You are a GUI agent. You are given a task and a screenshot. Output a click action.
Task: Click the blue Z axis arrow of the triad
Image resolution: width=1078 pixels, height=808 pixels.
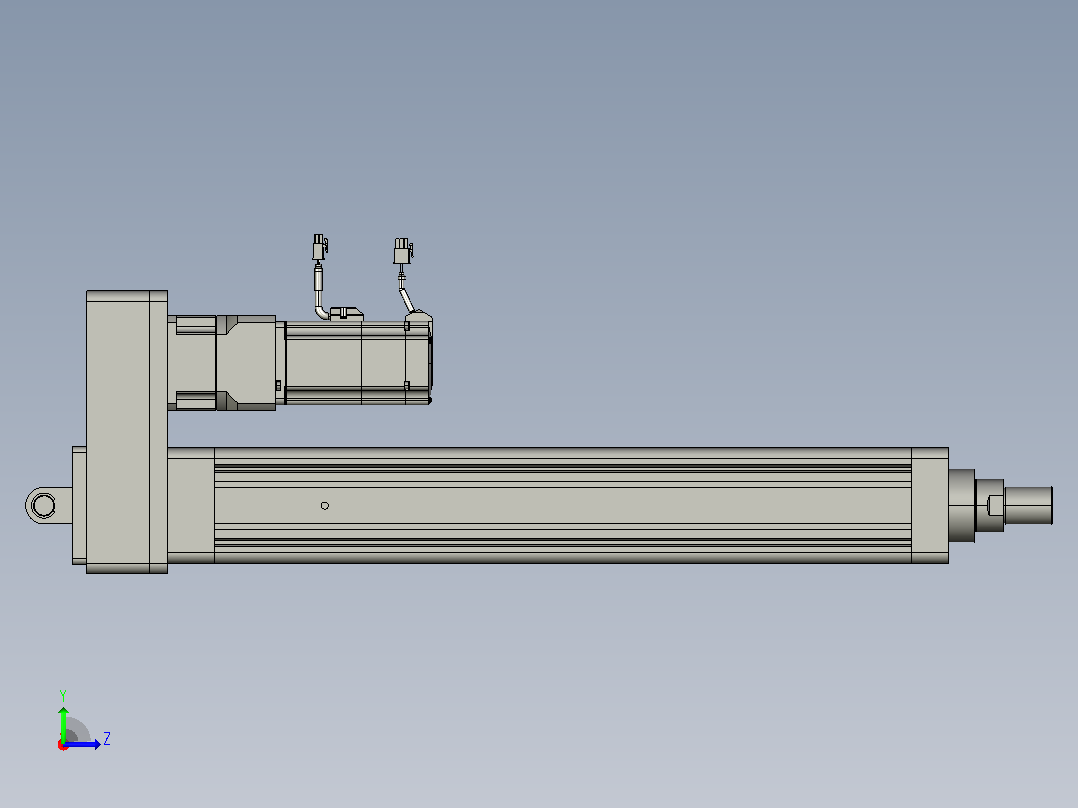(x=82, y=744)
